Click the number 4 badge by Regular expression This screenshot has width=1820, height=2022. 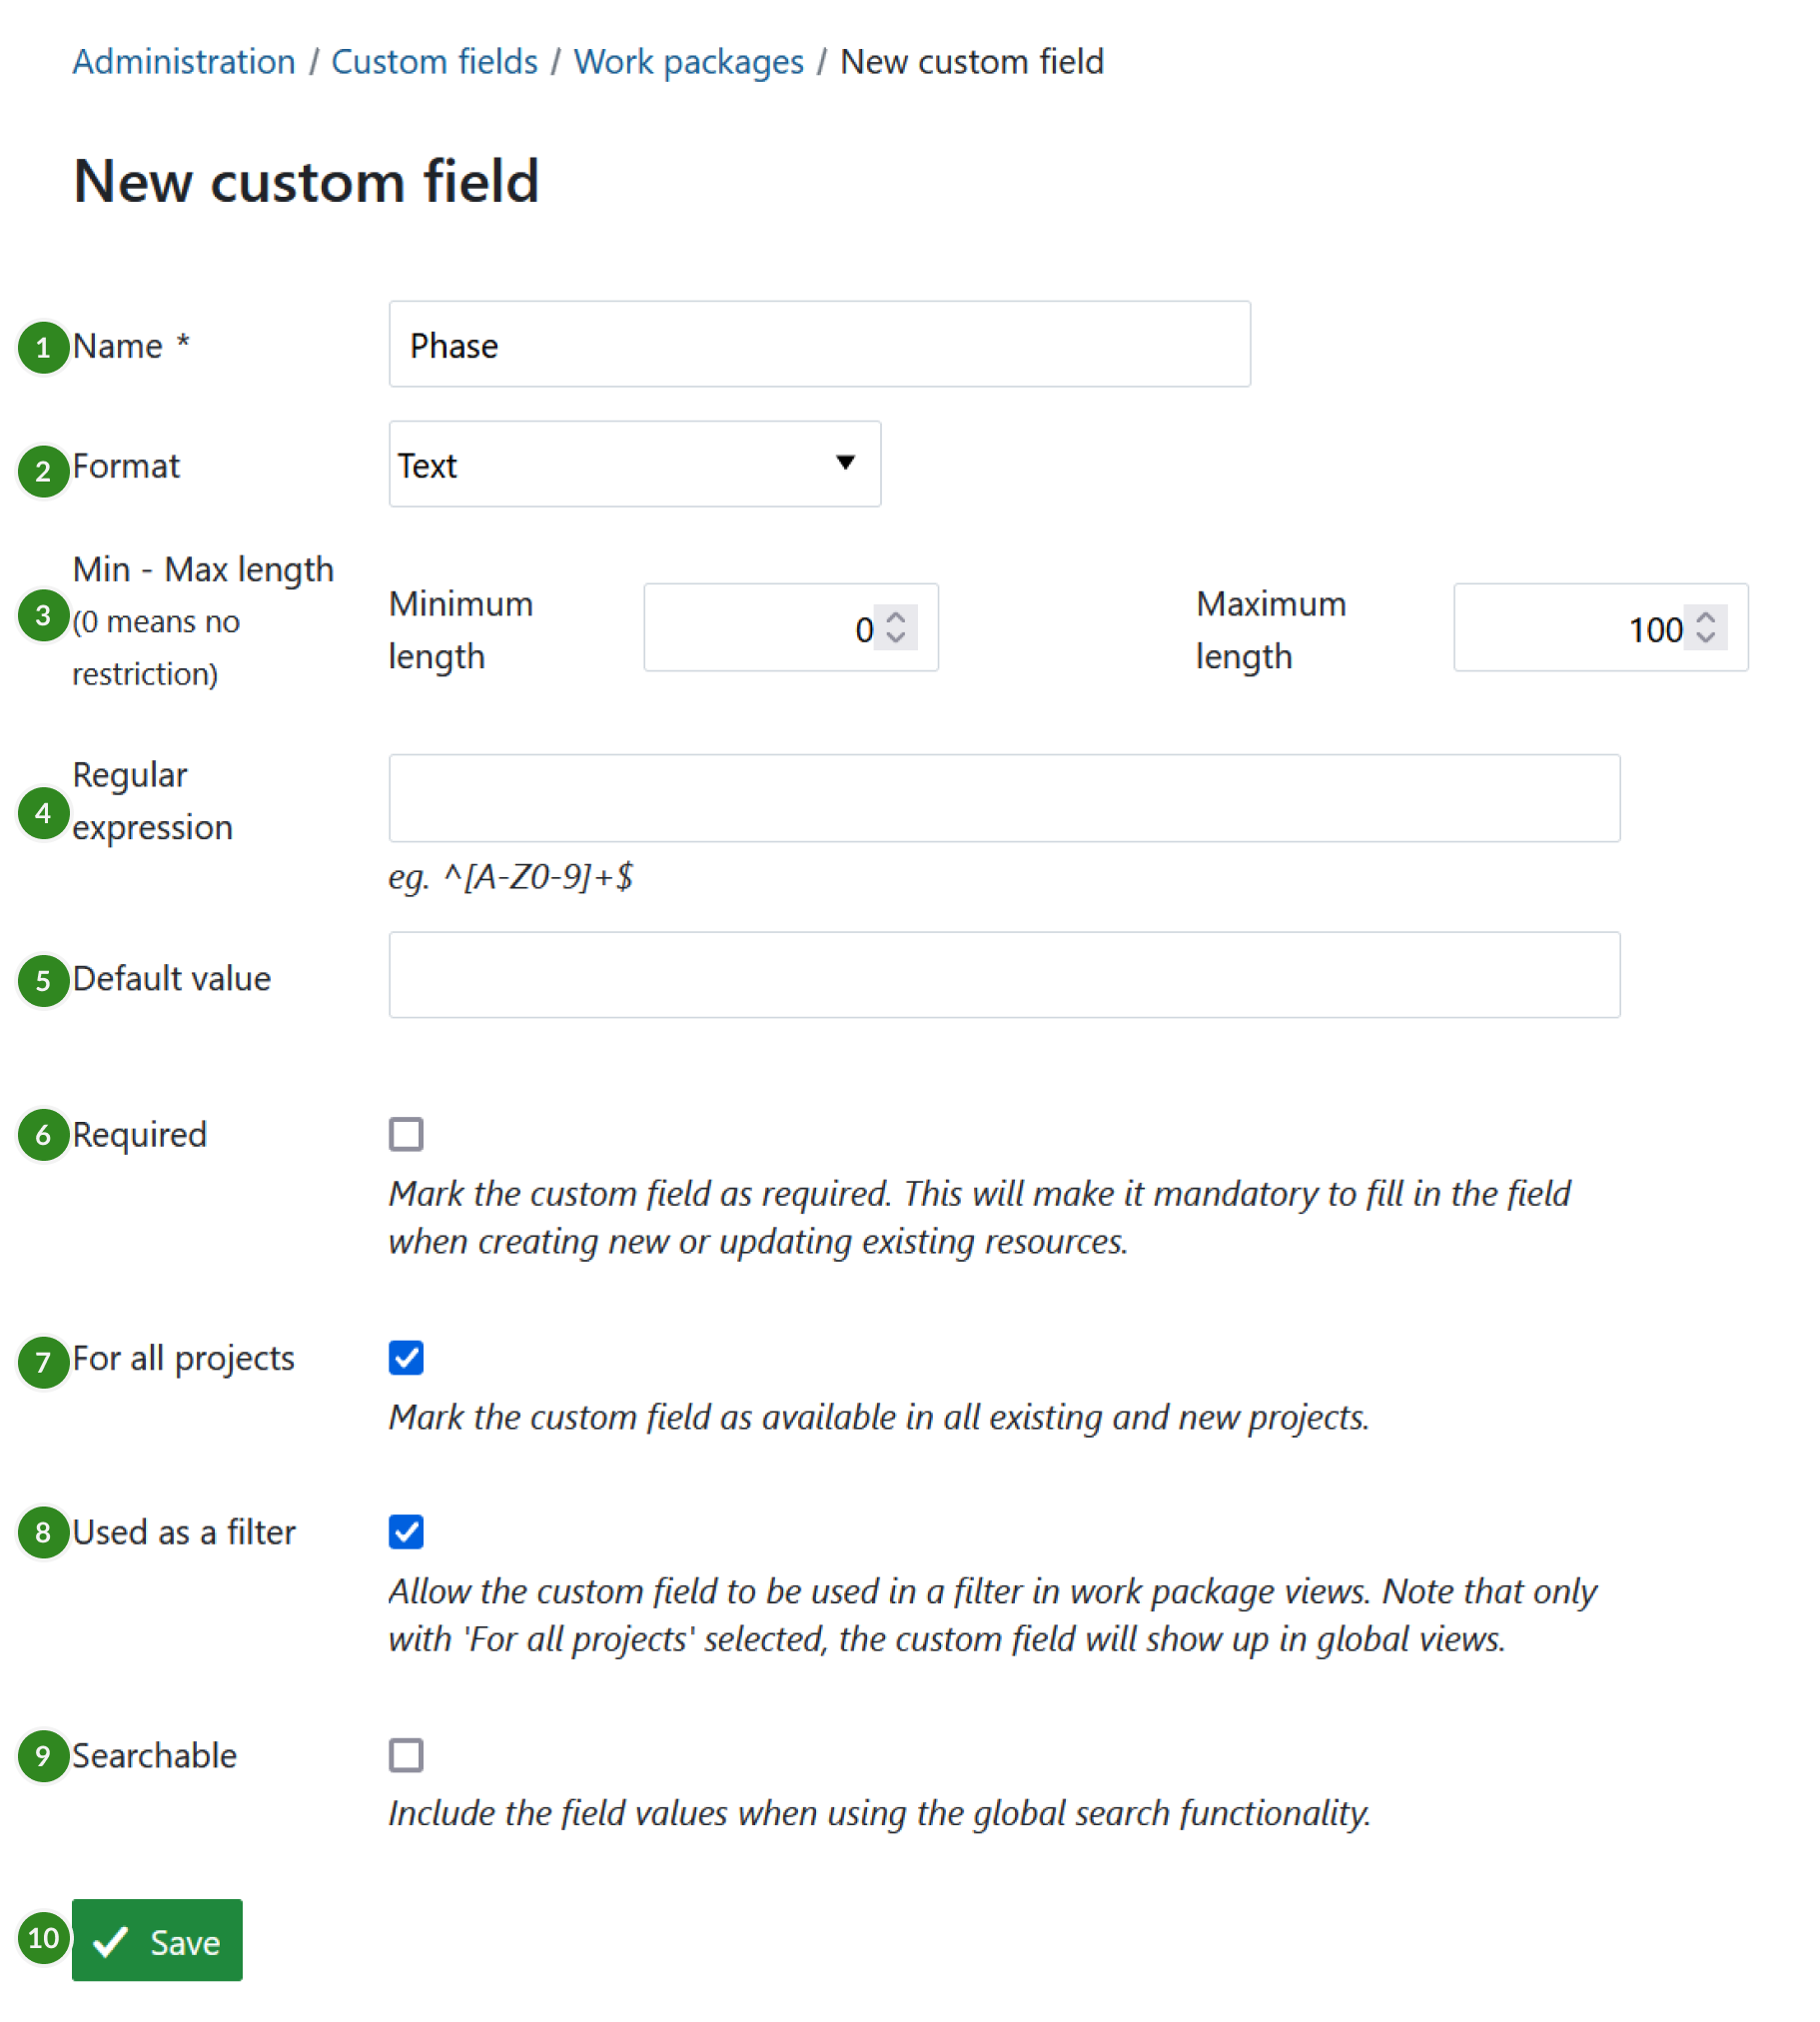coord(43,813)
